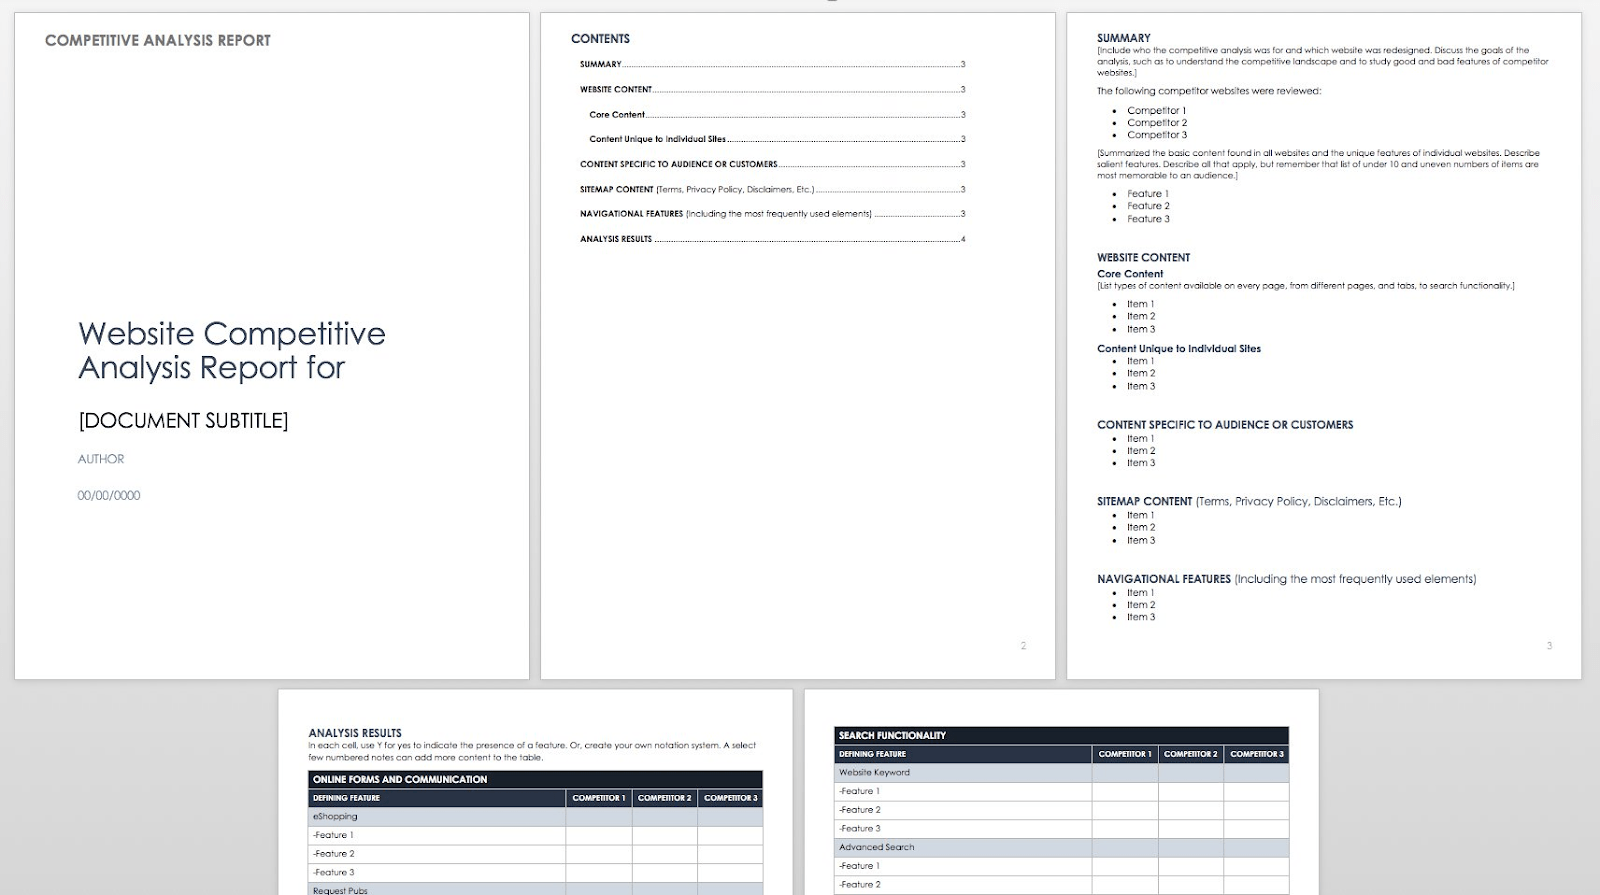Image resolution: width=1600 pixels, height=895 pixels.
Task: Click 'COMPETITOR 2' column in Online Forms table
Action: [x=665, y=798]
